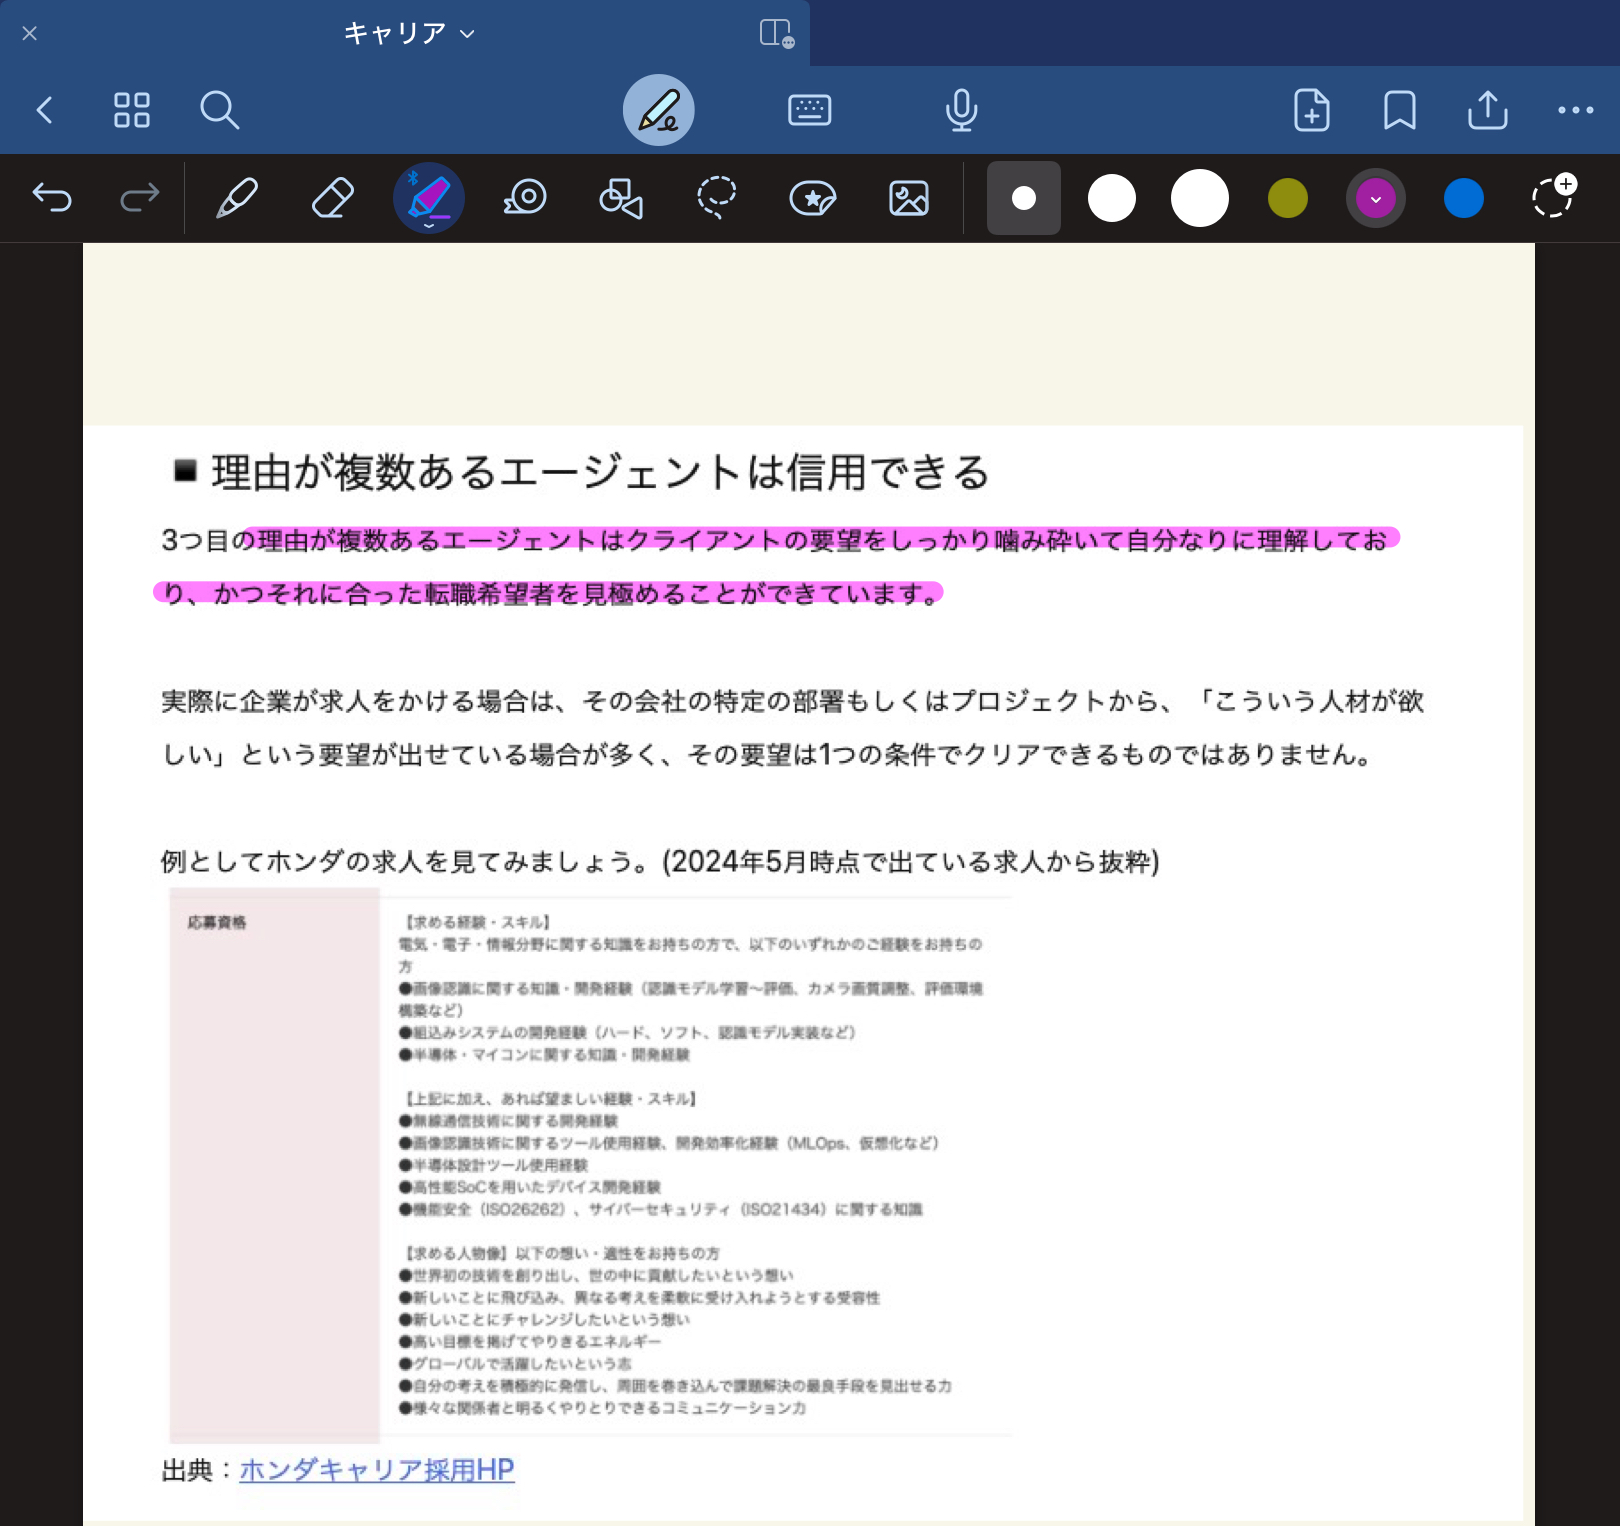The width and height of the screenshot is (1620, 1526).
Task: Open the キャリア title dropdown
Action: click(409, 33)
